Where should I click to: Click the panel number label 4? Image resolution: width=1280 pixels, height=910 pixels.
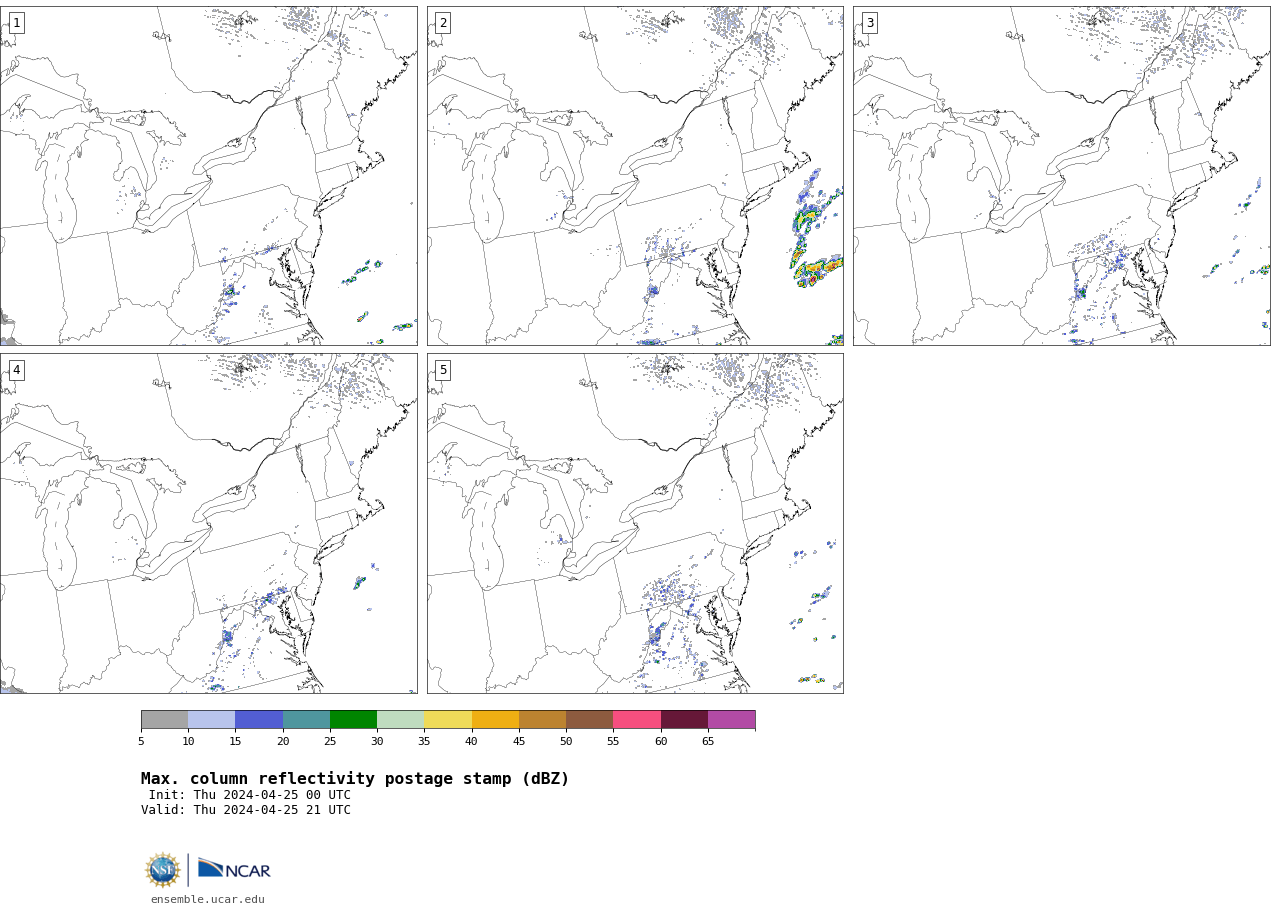[16, 370]
